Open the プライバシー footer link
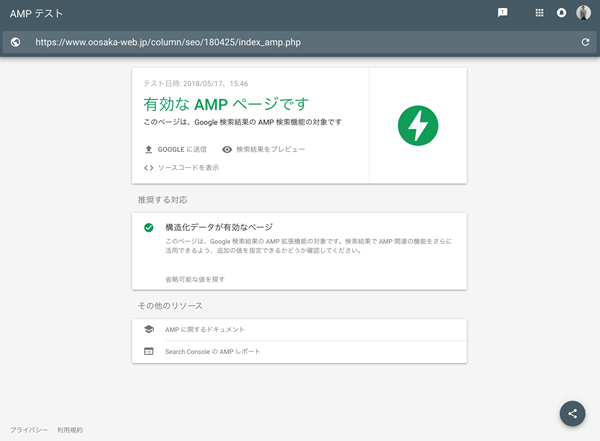 point(29,430)
